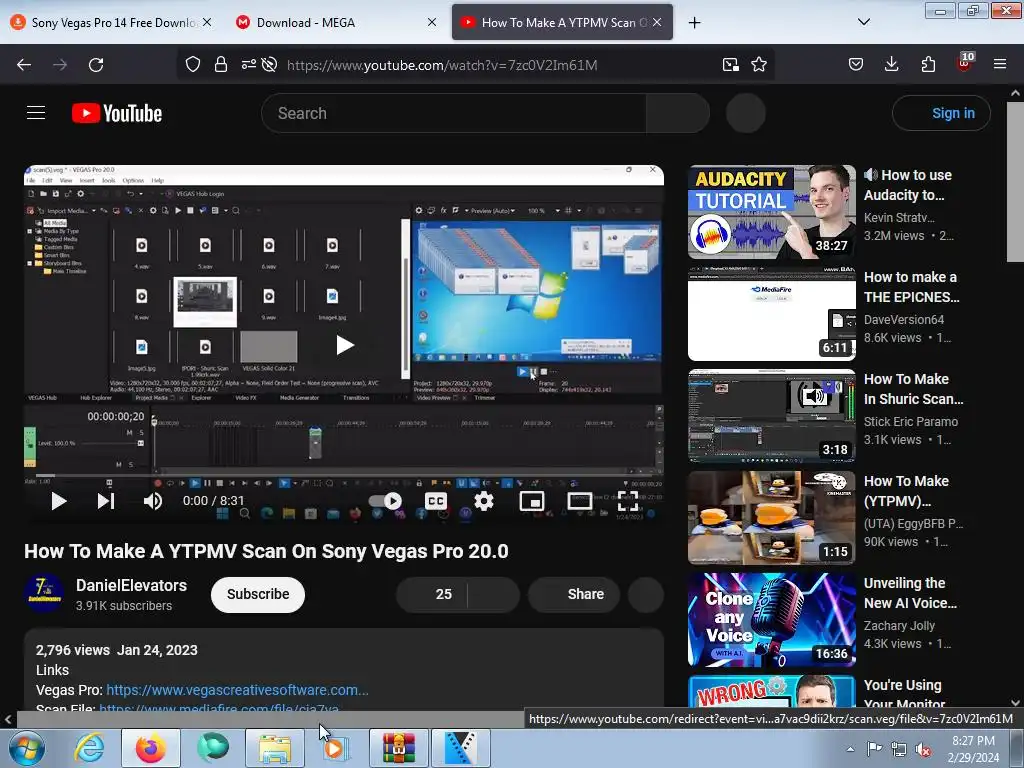Screen dimensions: 1024x768
Task: Like the video showing 25 likes
Action: click(432, 594)
